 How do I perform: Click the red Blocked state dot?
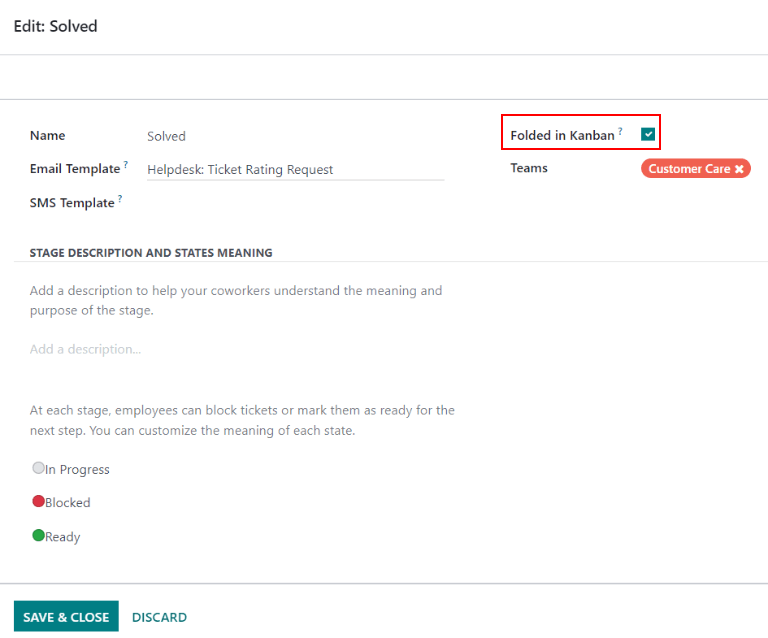pyautogui.click(x=38, y=501)
